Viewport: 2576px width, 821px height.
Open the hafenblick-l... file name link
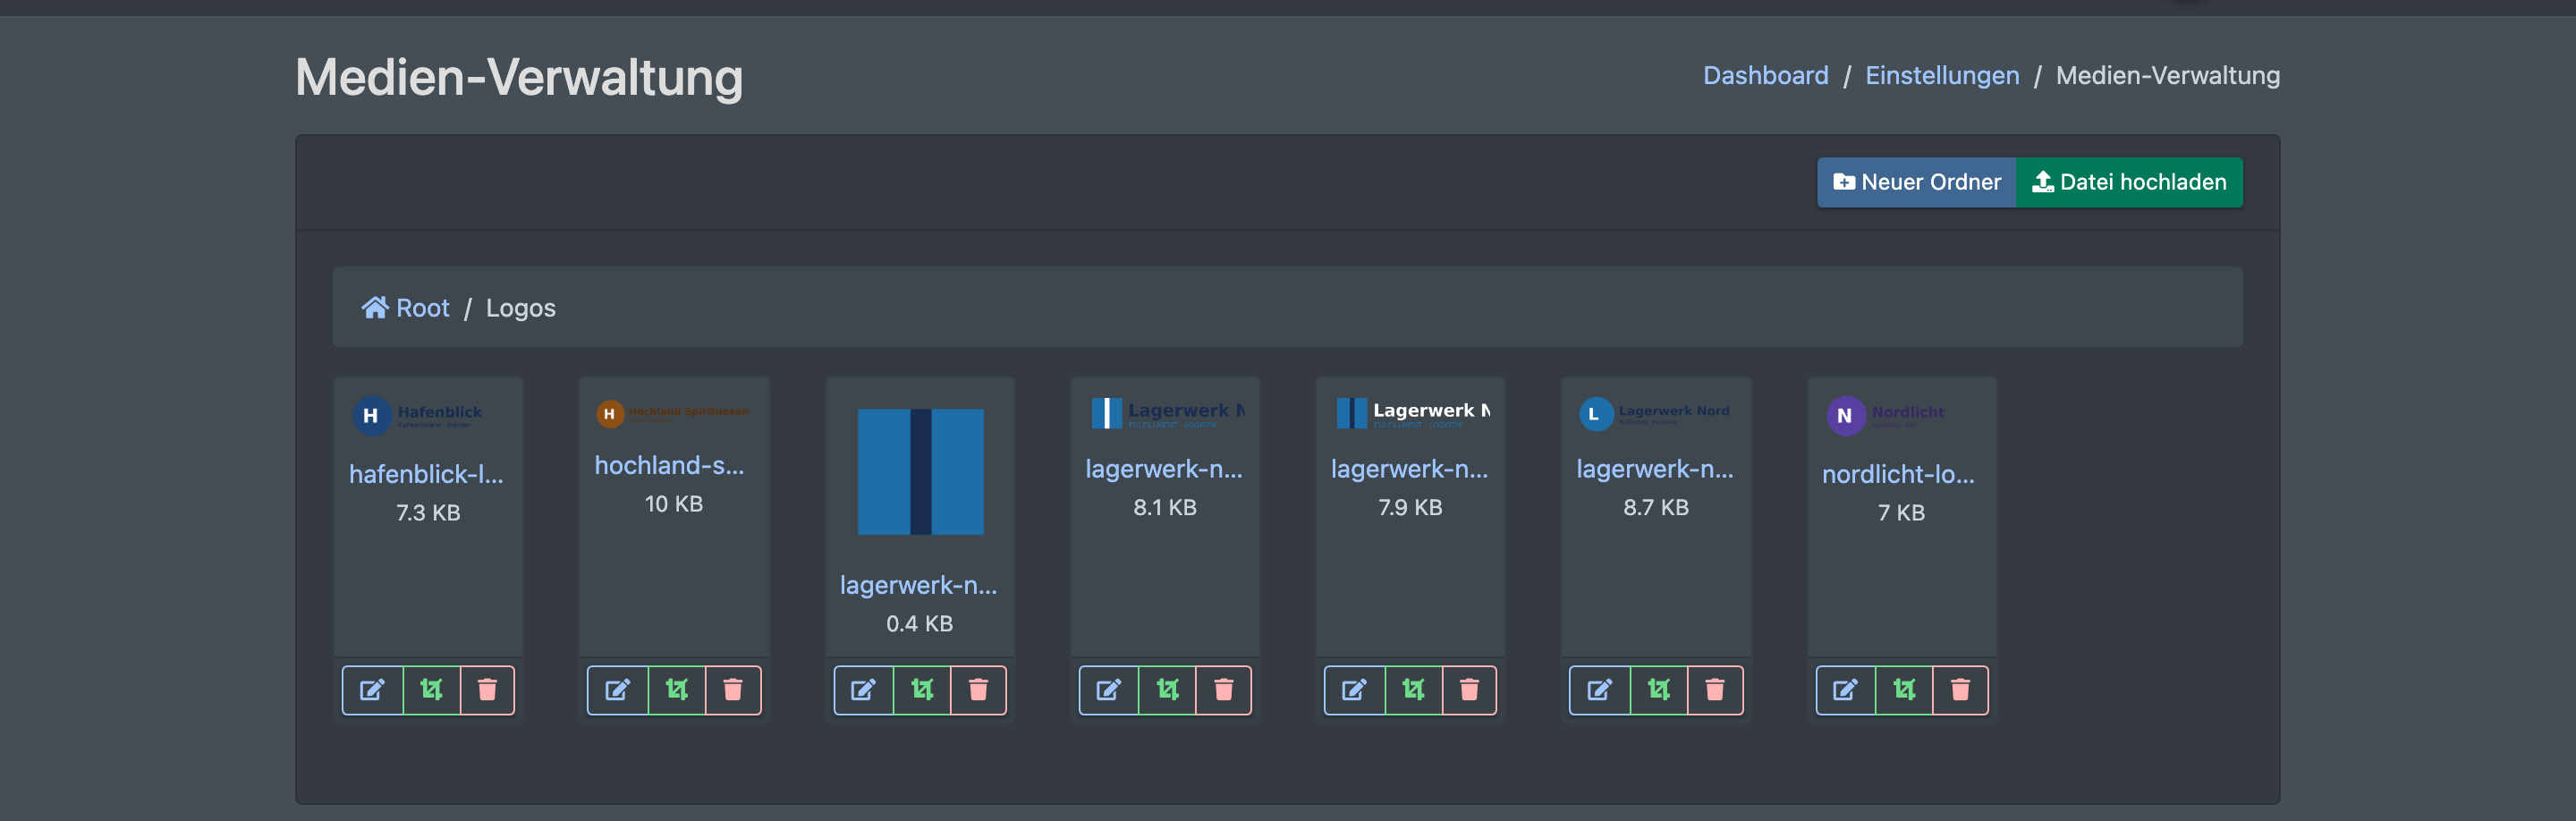coord(426,474)
